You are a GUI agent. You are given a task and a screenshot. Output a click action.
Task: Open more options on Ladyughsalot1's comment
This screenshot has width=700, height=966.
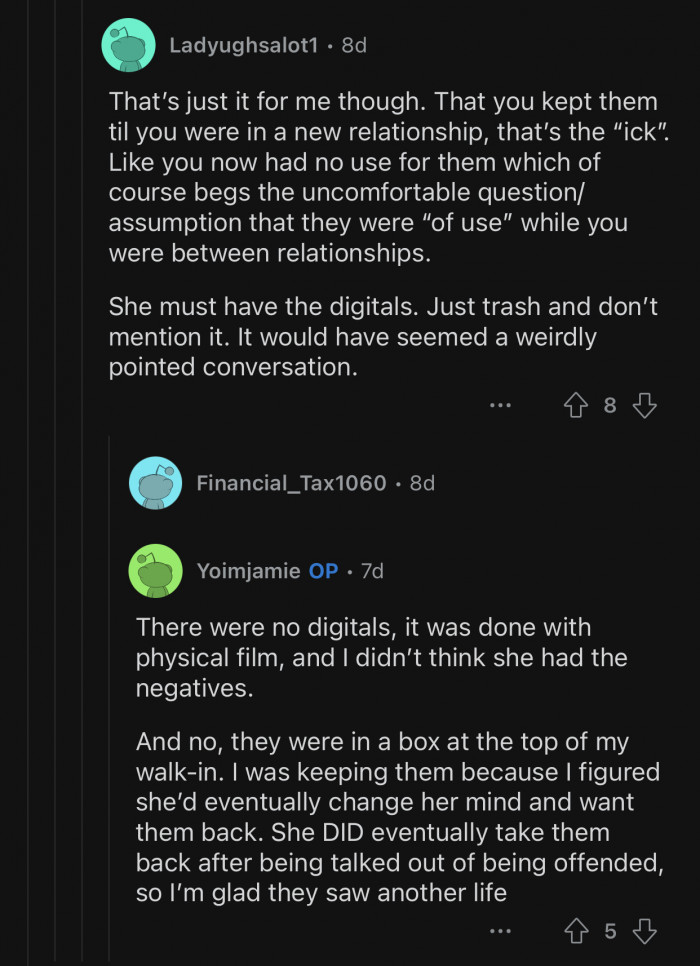[x=500, y=405]
